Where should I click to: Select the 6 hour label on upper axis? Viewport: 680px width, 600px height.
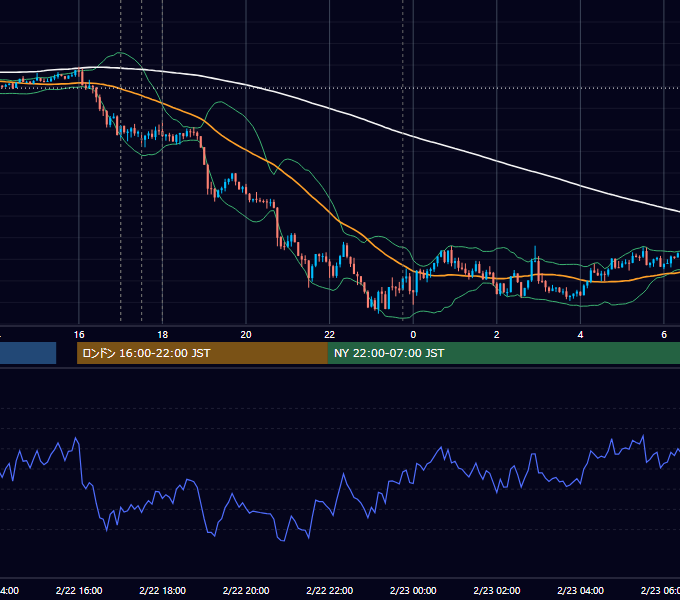click(x=664, y=335)
